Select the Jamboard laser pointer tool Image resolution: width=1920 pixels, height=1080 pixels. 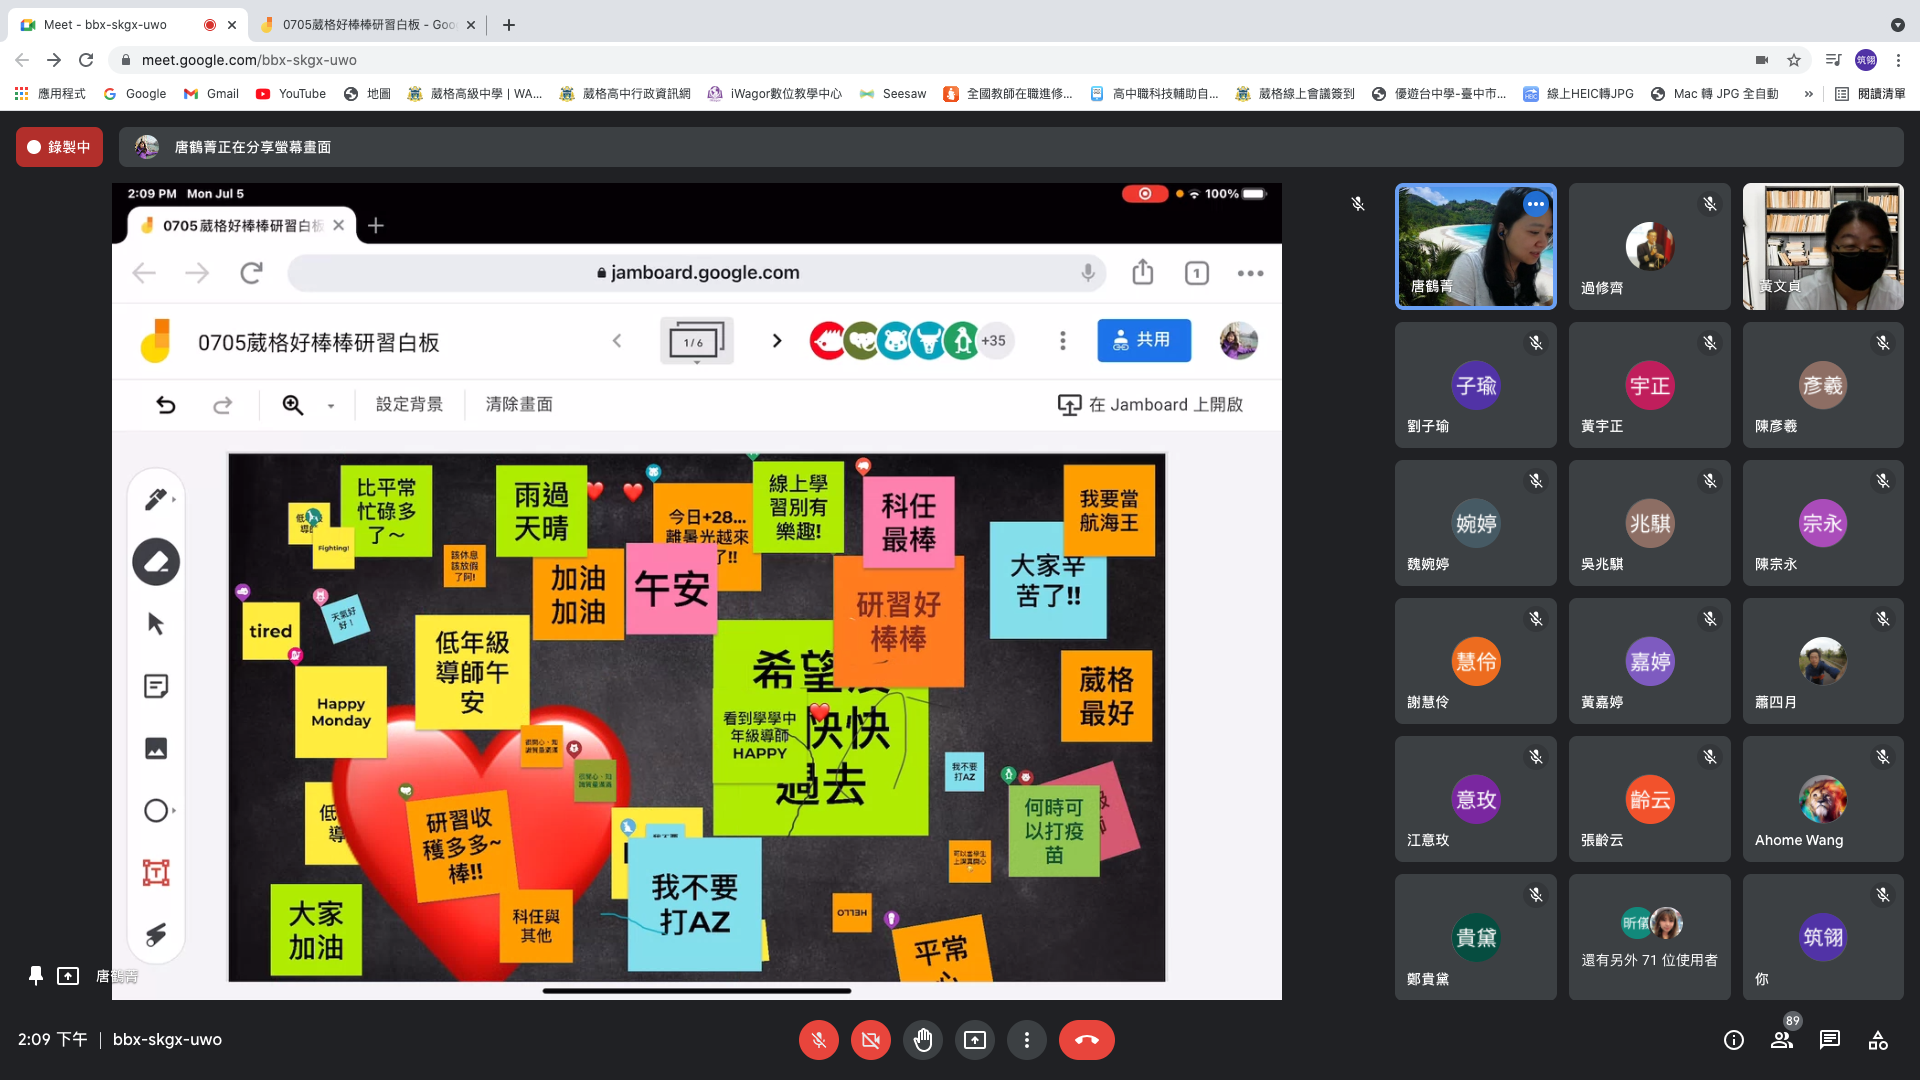[x=156, y=935]
